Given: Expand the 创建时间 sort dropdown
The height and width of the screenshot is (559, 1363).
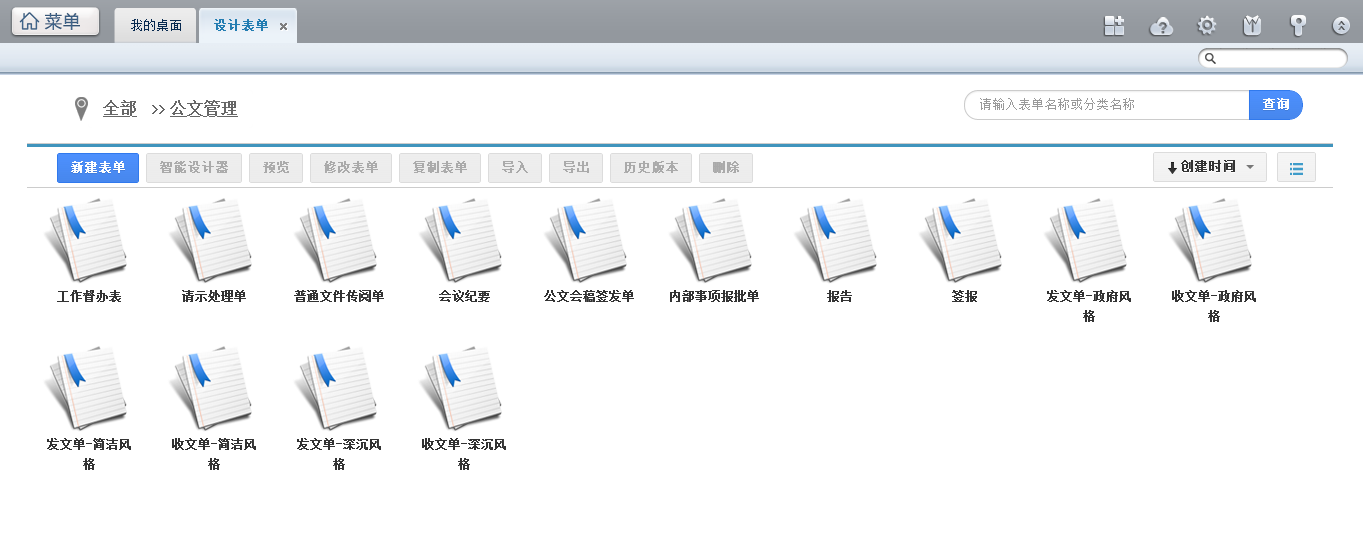Looking at the screenshot, I should [1209, 168].
